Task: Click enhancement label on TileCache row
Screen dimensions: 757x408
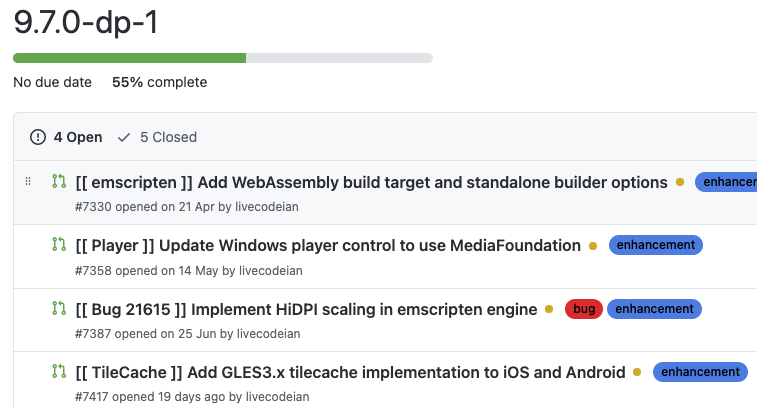Action: coord(700,372)
